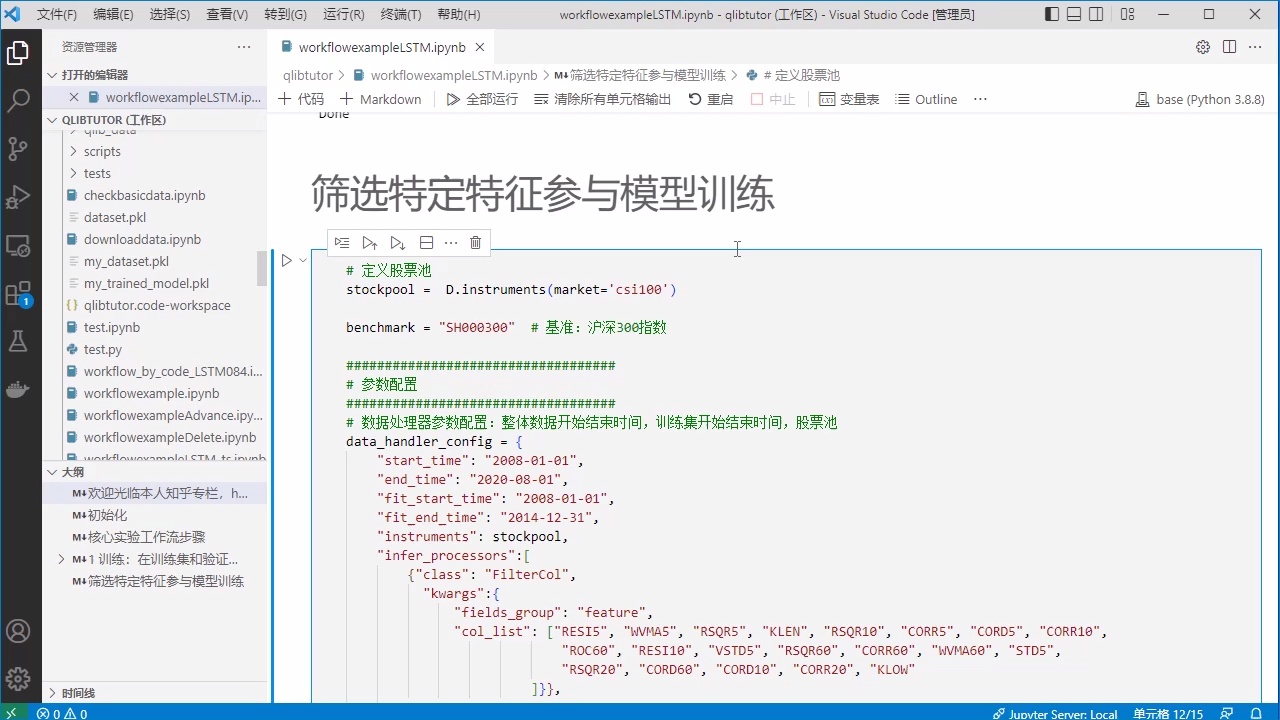Open the Testing (flask) view
1280x720 pixels.
(x=20, y=341)
